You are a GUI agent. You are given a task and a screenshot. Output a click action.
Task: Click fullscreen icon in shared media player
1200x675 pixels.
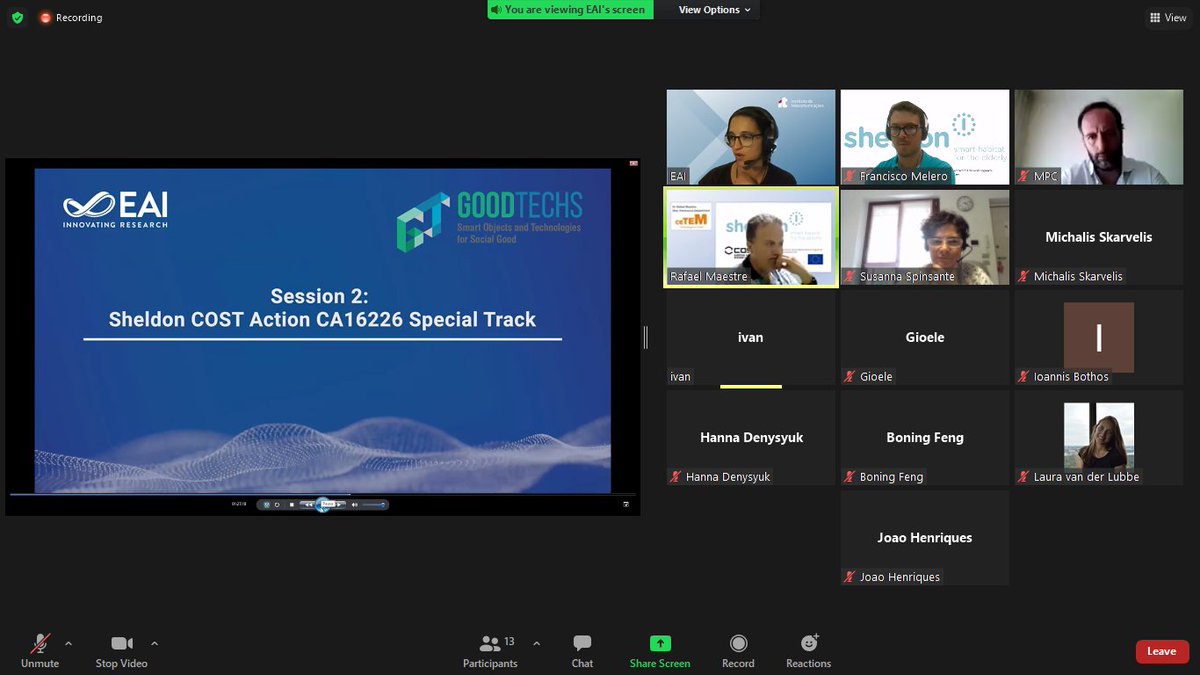(x=626, y=505)
